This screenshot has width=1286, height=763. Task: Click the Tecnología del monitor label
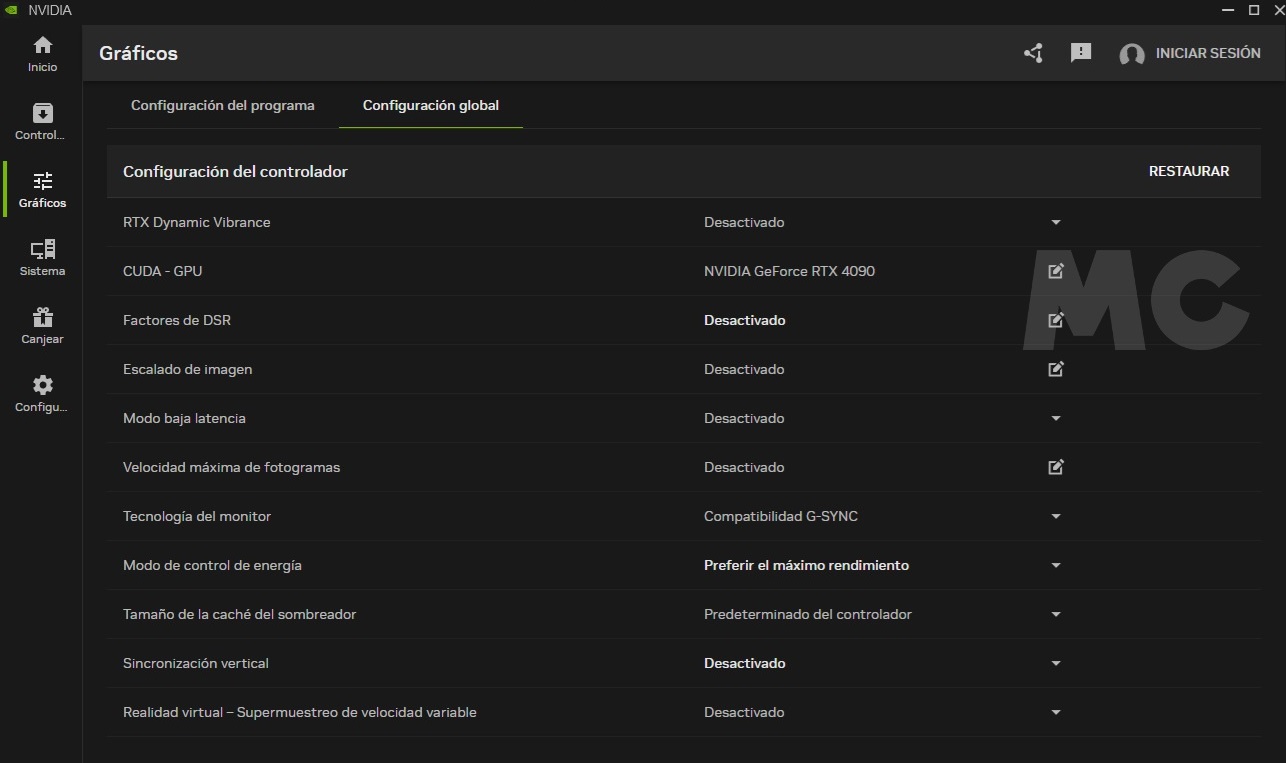[x=197, y=516]
